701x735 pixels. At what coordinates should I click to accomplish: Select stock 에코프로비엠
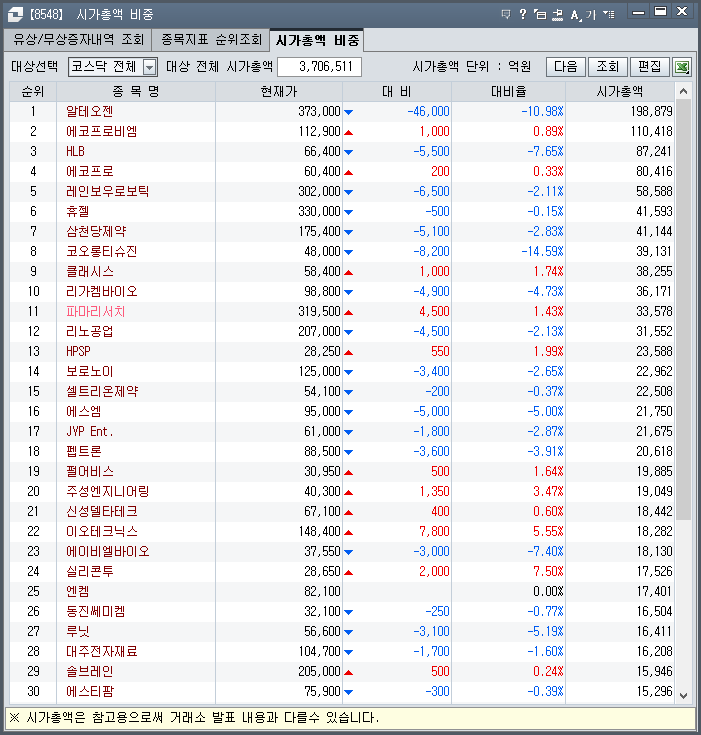[101, 132]
